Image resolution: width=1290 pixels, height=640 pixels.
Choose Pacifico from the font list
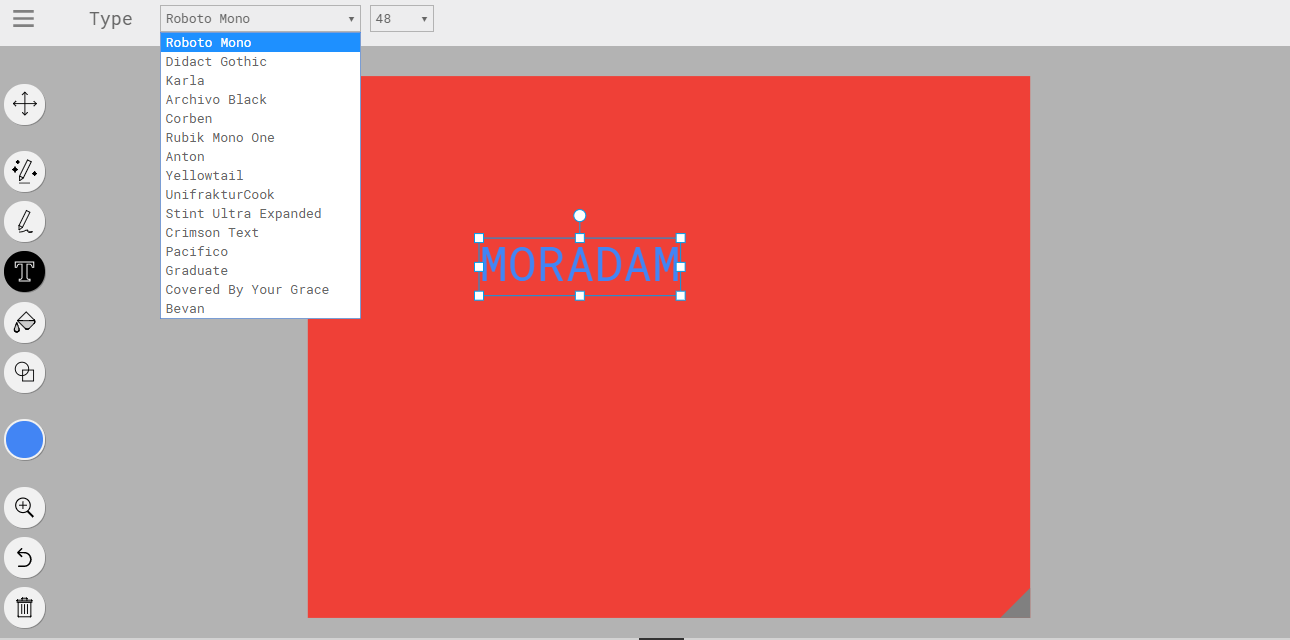pos(197,252)
